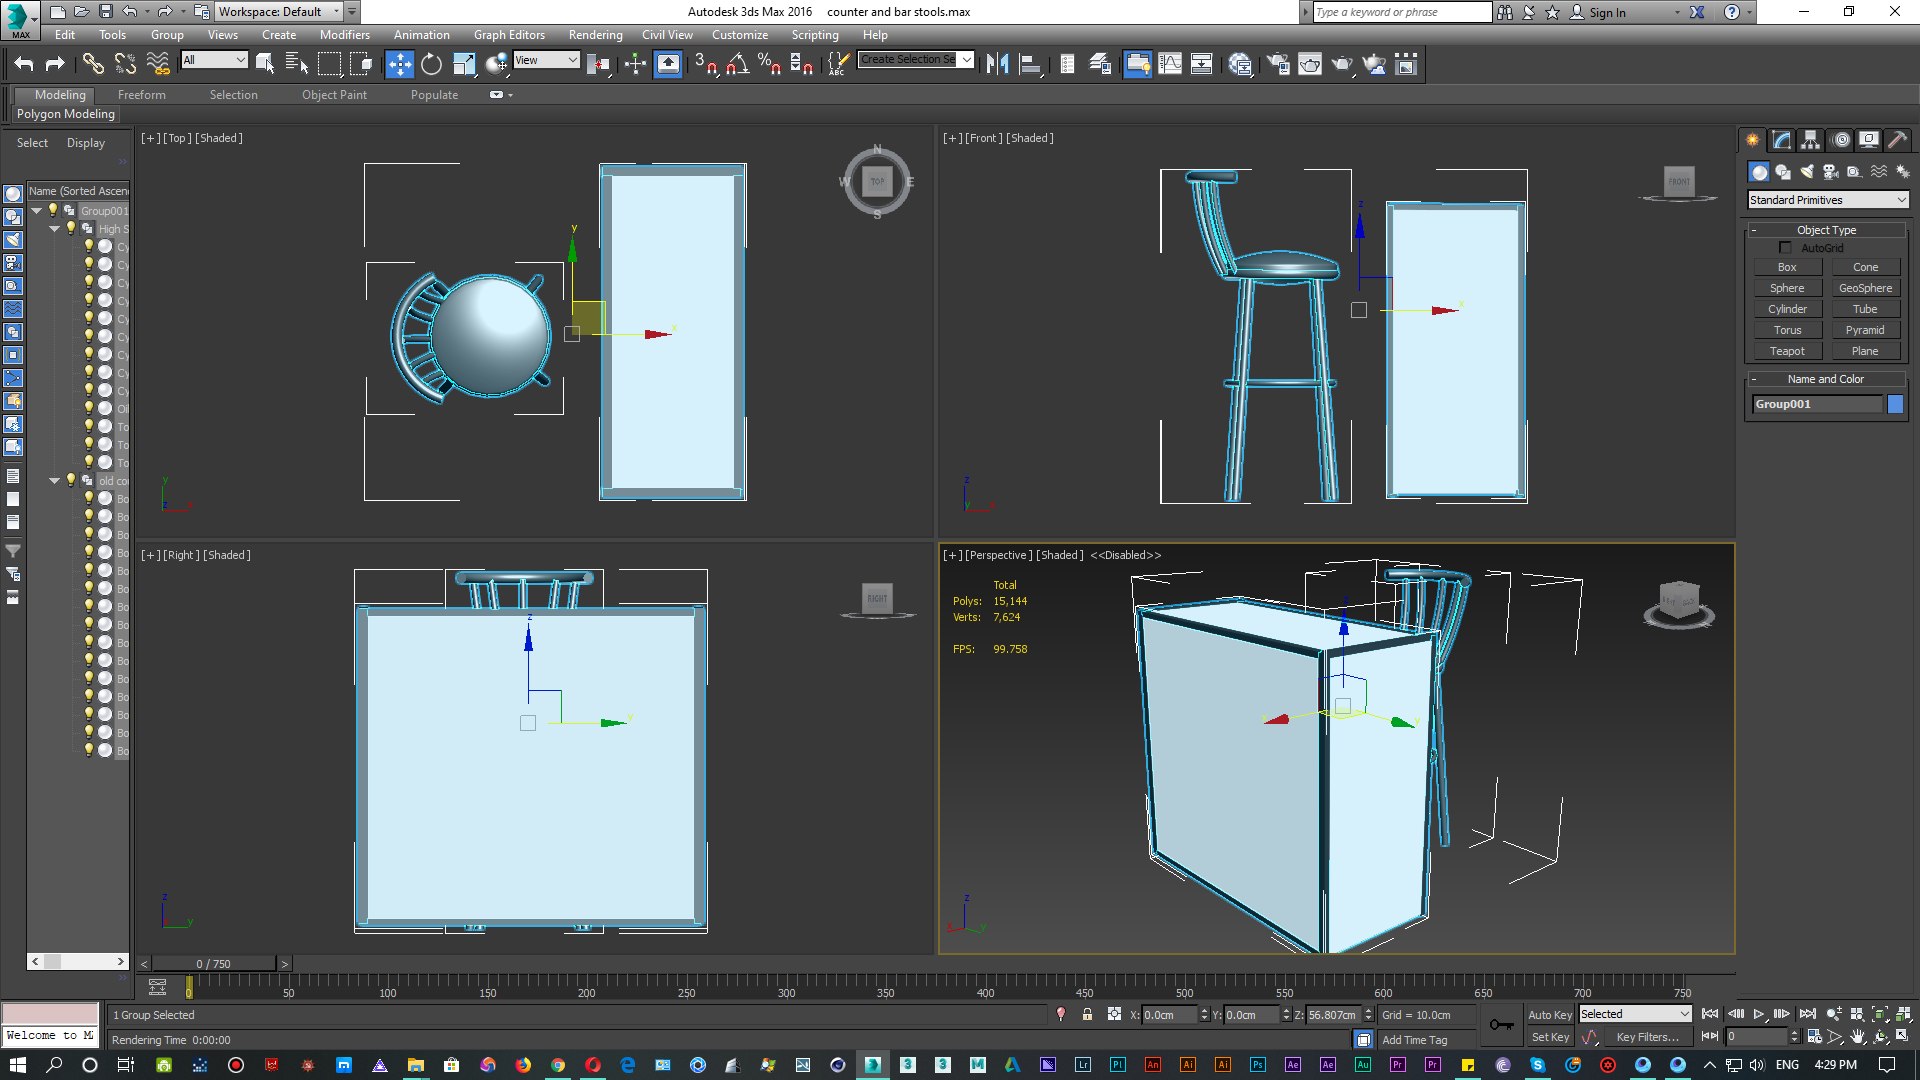Open the Rendering menu

(595, 34)
